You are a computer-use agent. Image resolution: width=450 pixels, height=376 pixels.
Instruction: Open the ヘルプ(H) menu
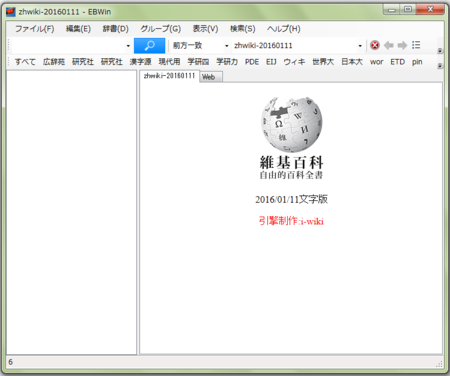point(283,29)
